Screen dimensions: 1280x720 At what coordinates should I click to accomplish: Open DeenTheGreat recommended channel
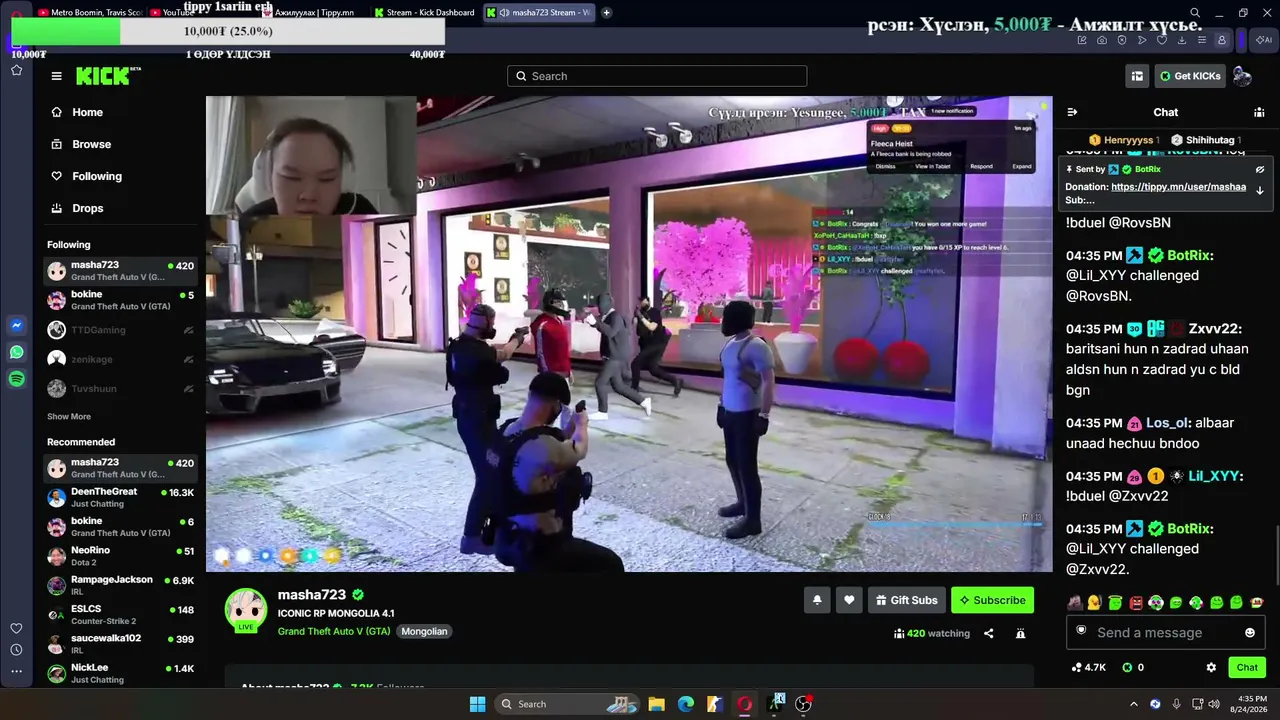click(120, 497)
